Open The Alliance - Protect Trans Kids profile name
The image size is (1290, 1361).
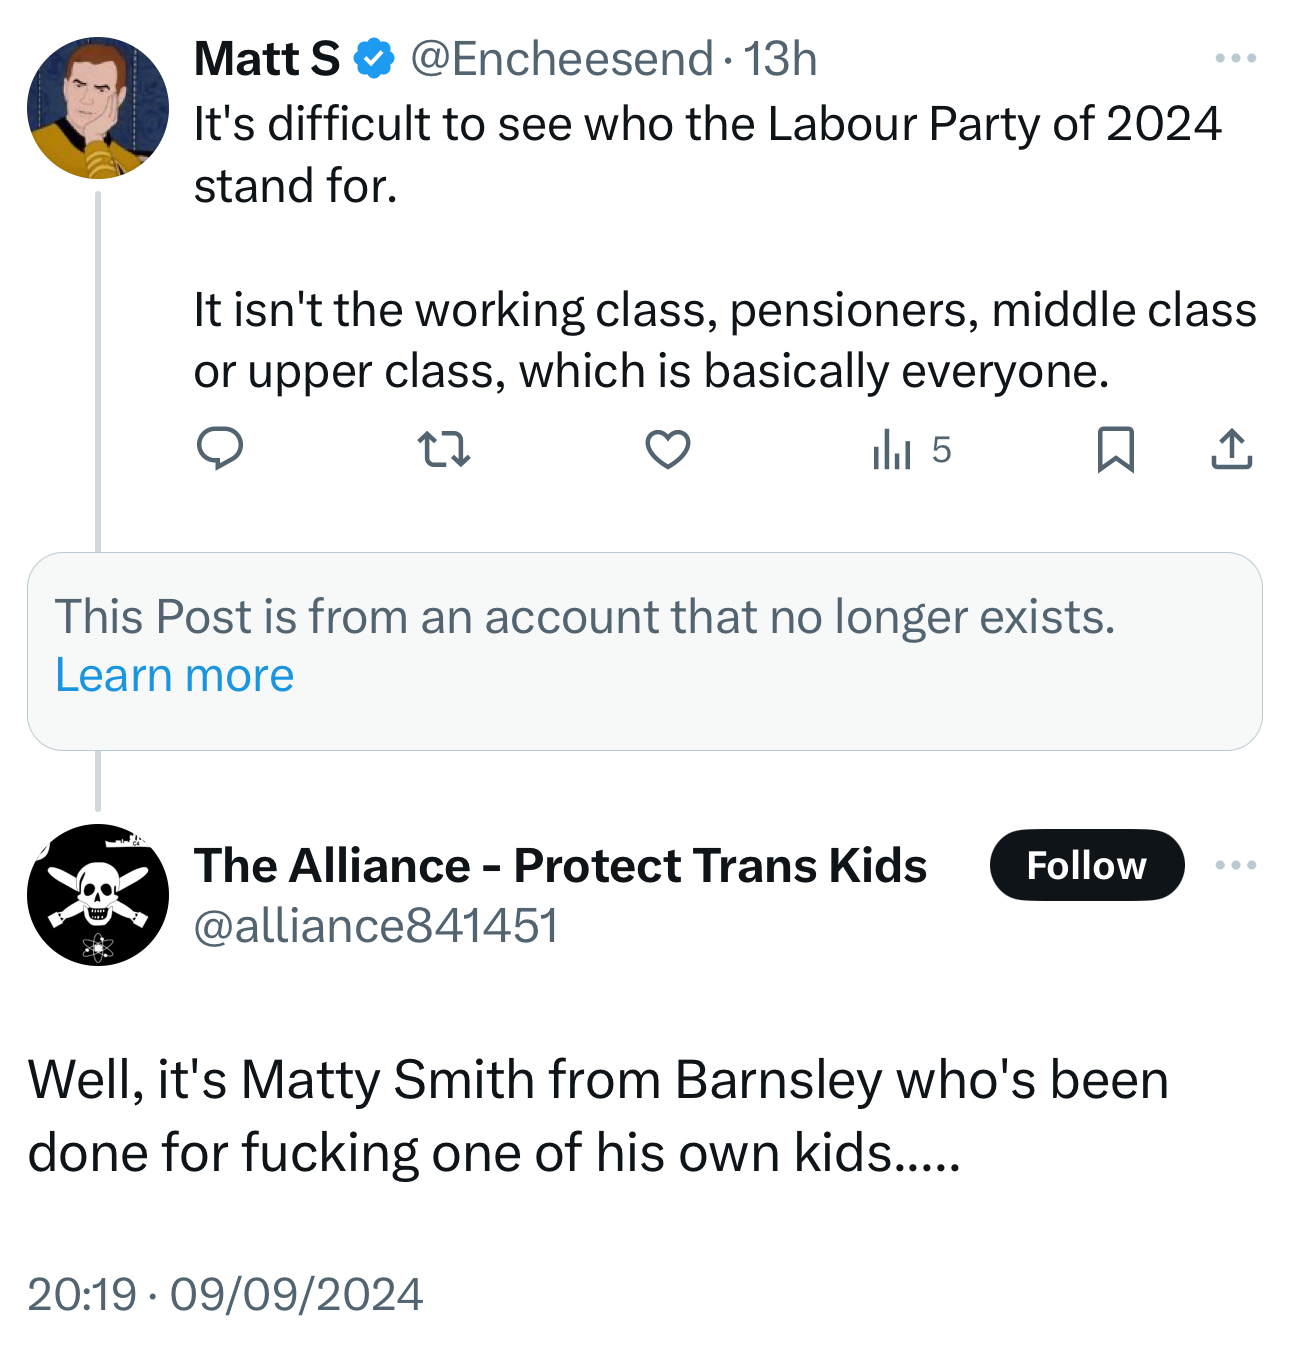point(560,865)
